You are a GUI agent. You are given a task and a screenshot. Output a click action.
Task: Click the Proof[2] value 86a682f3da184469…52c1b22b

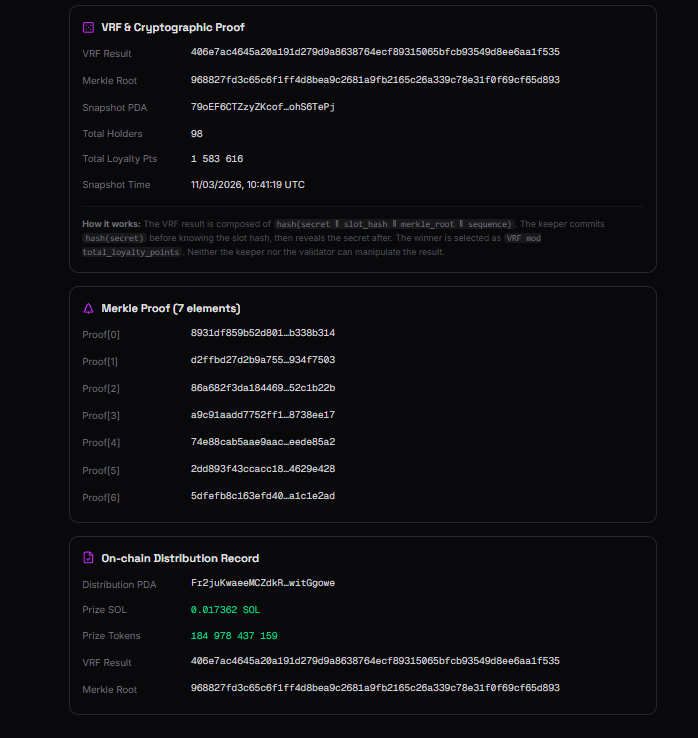tap(263, 388)
